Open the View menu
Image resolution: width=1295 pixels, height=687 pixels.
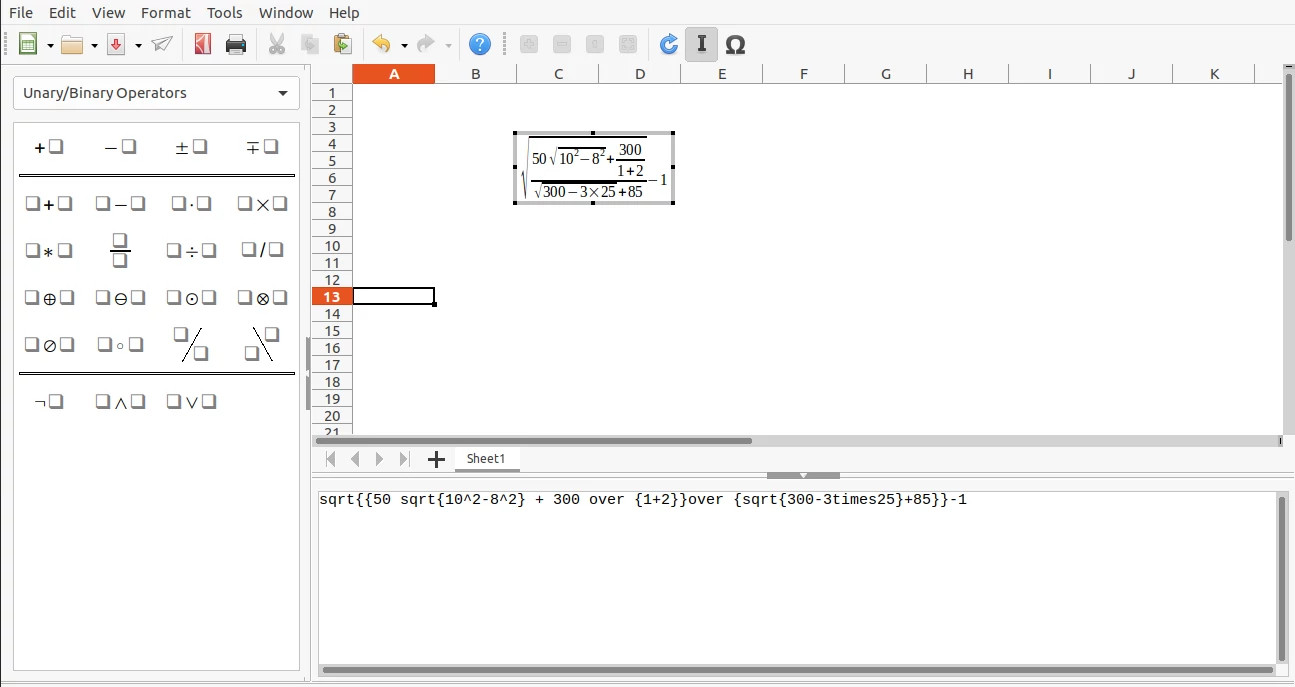tap(108, 13)
